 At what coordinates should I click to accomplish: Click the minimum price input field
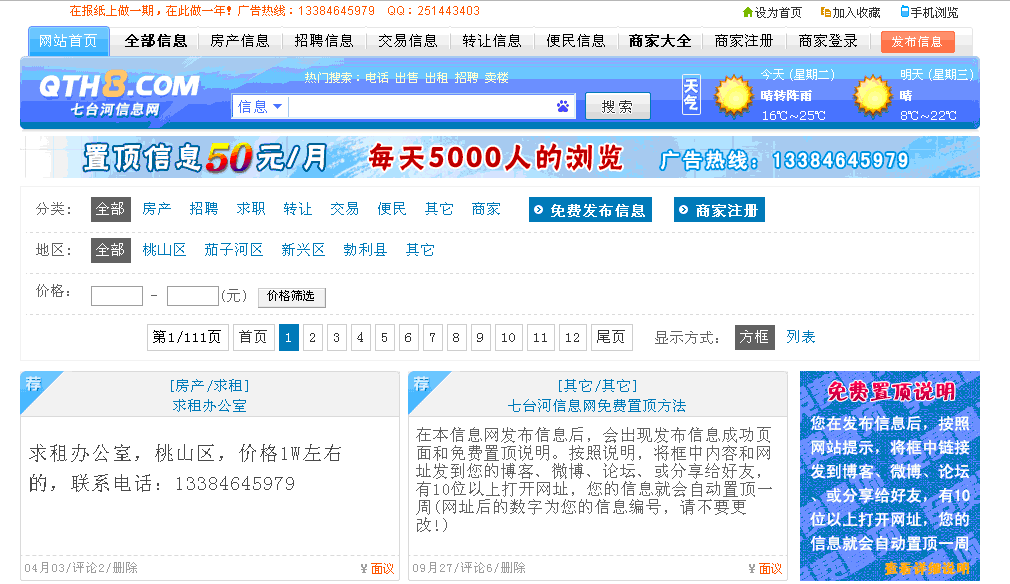[x=117, y=296]
